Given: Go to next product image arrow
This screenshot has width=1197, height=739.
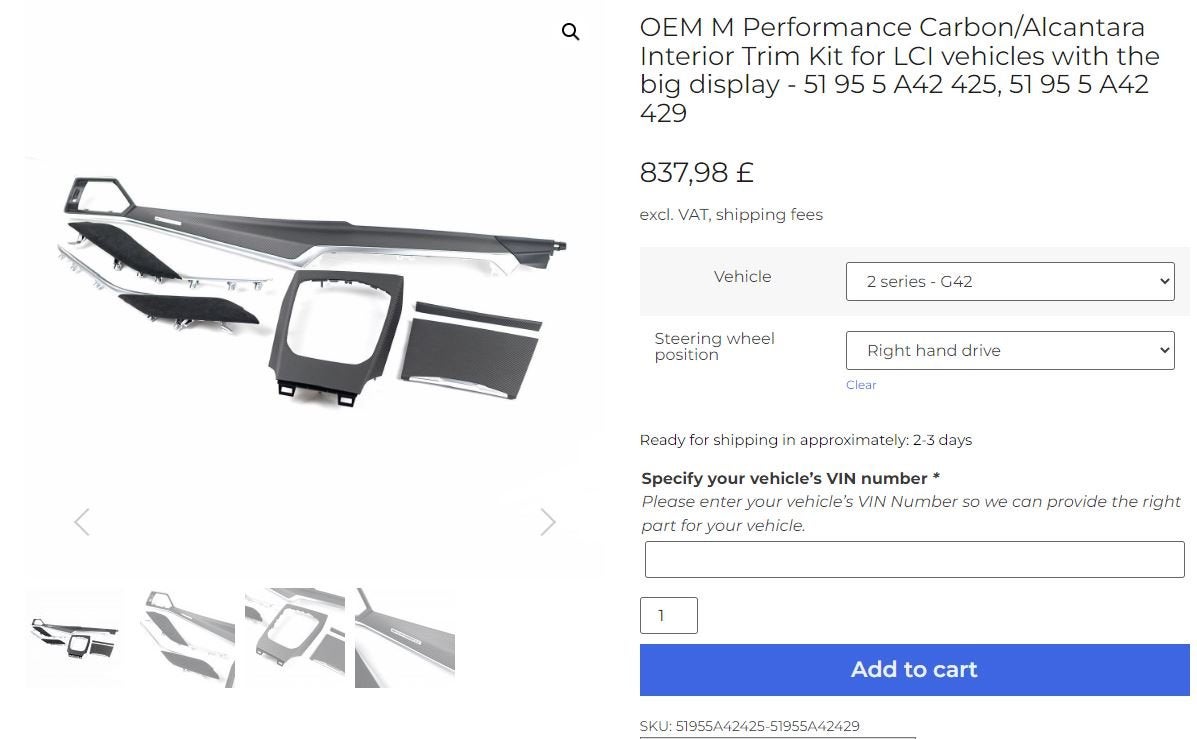Looking at the screenshot, I should [548, 522].
